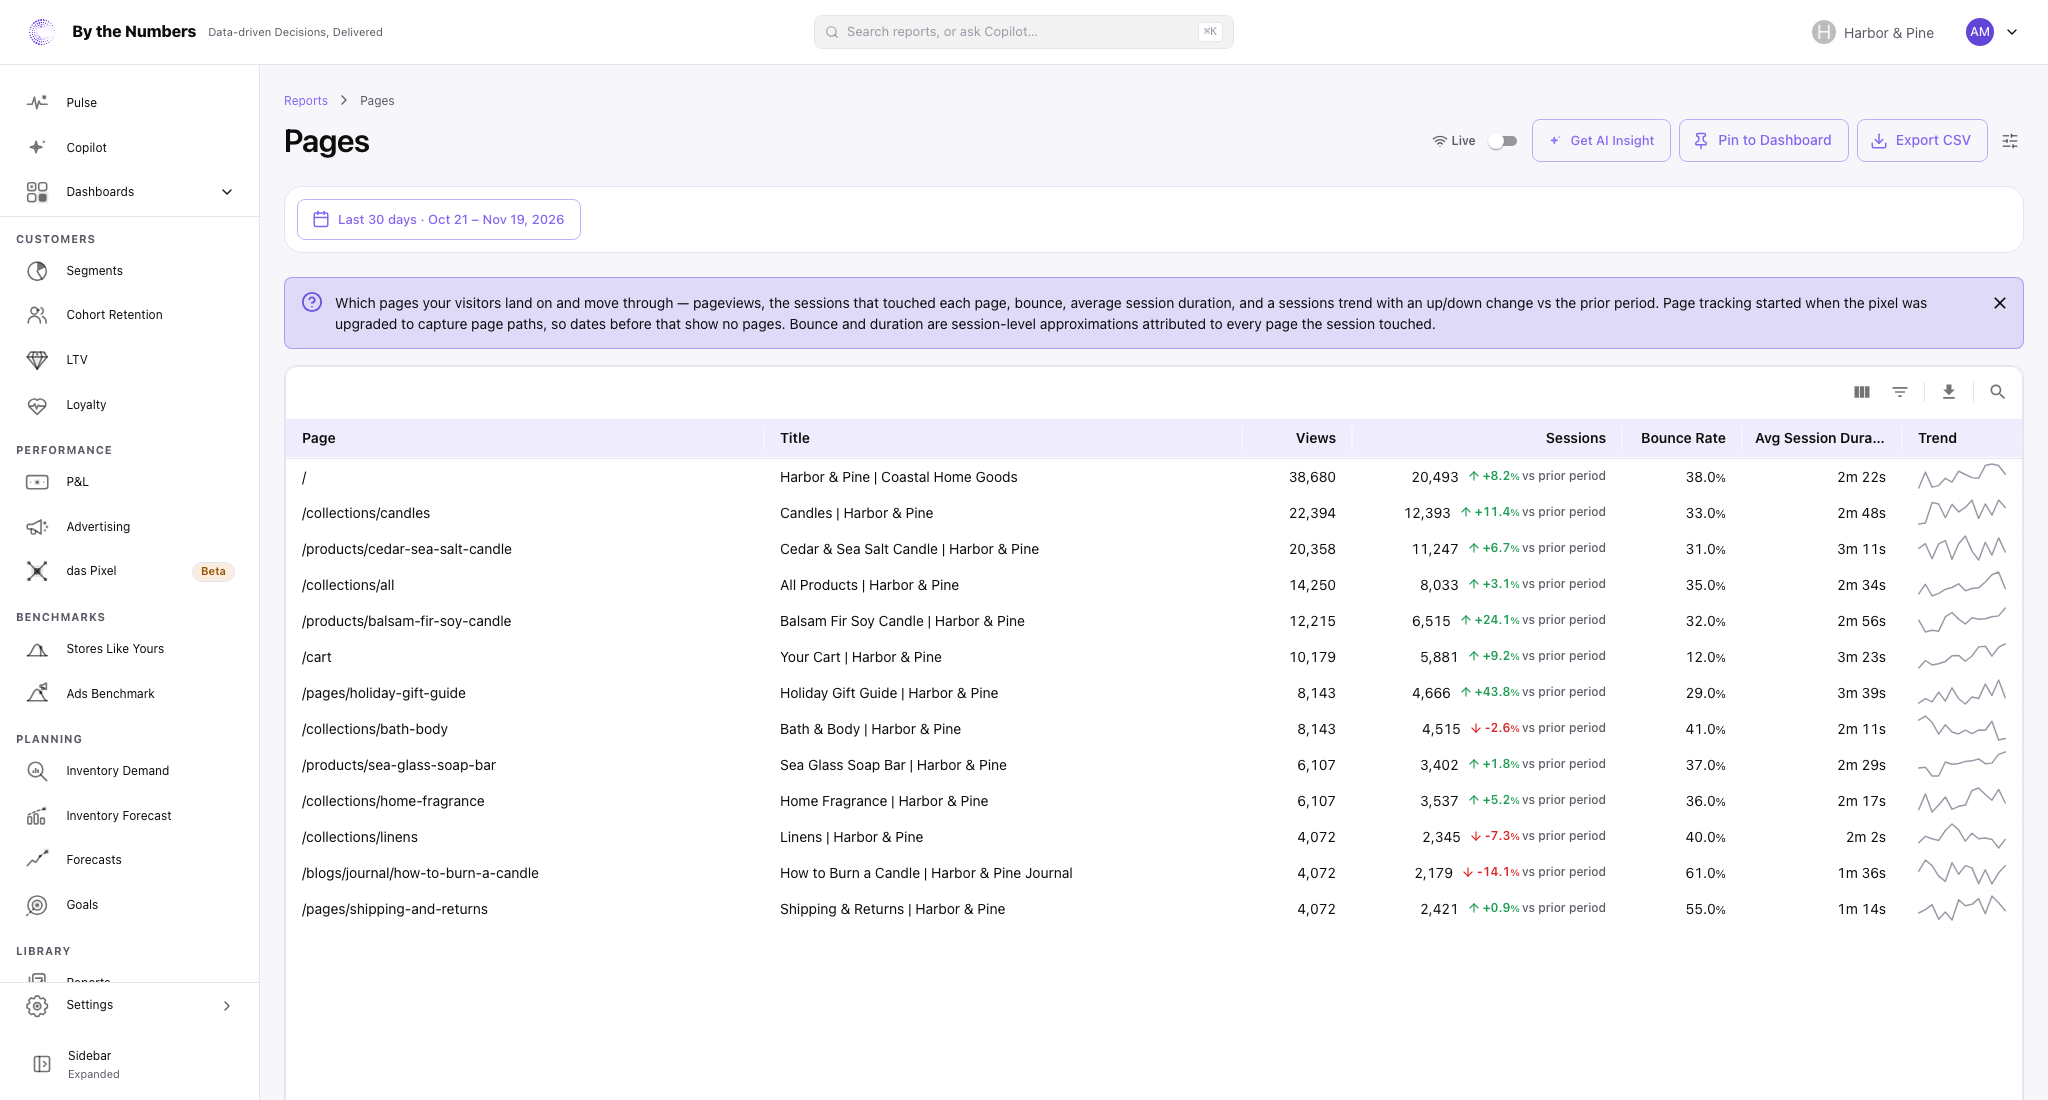Viewport: 2048px width, 1100px height.
Task: Click the Beta badge next to das Pixel
Action: point(213,572)
